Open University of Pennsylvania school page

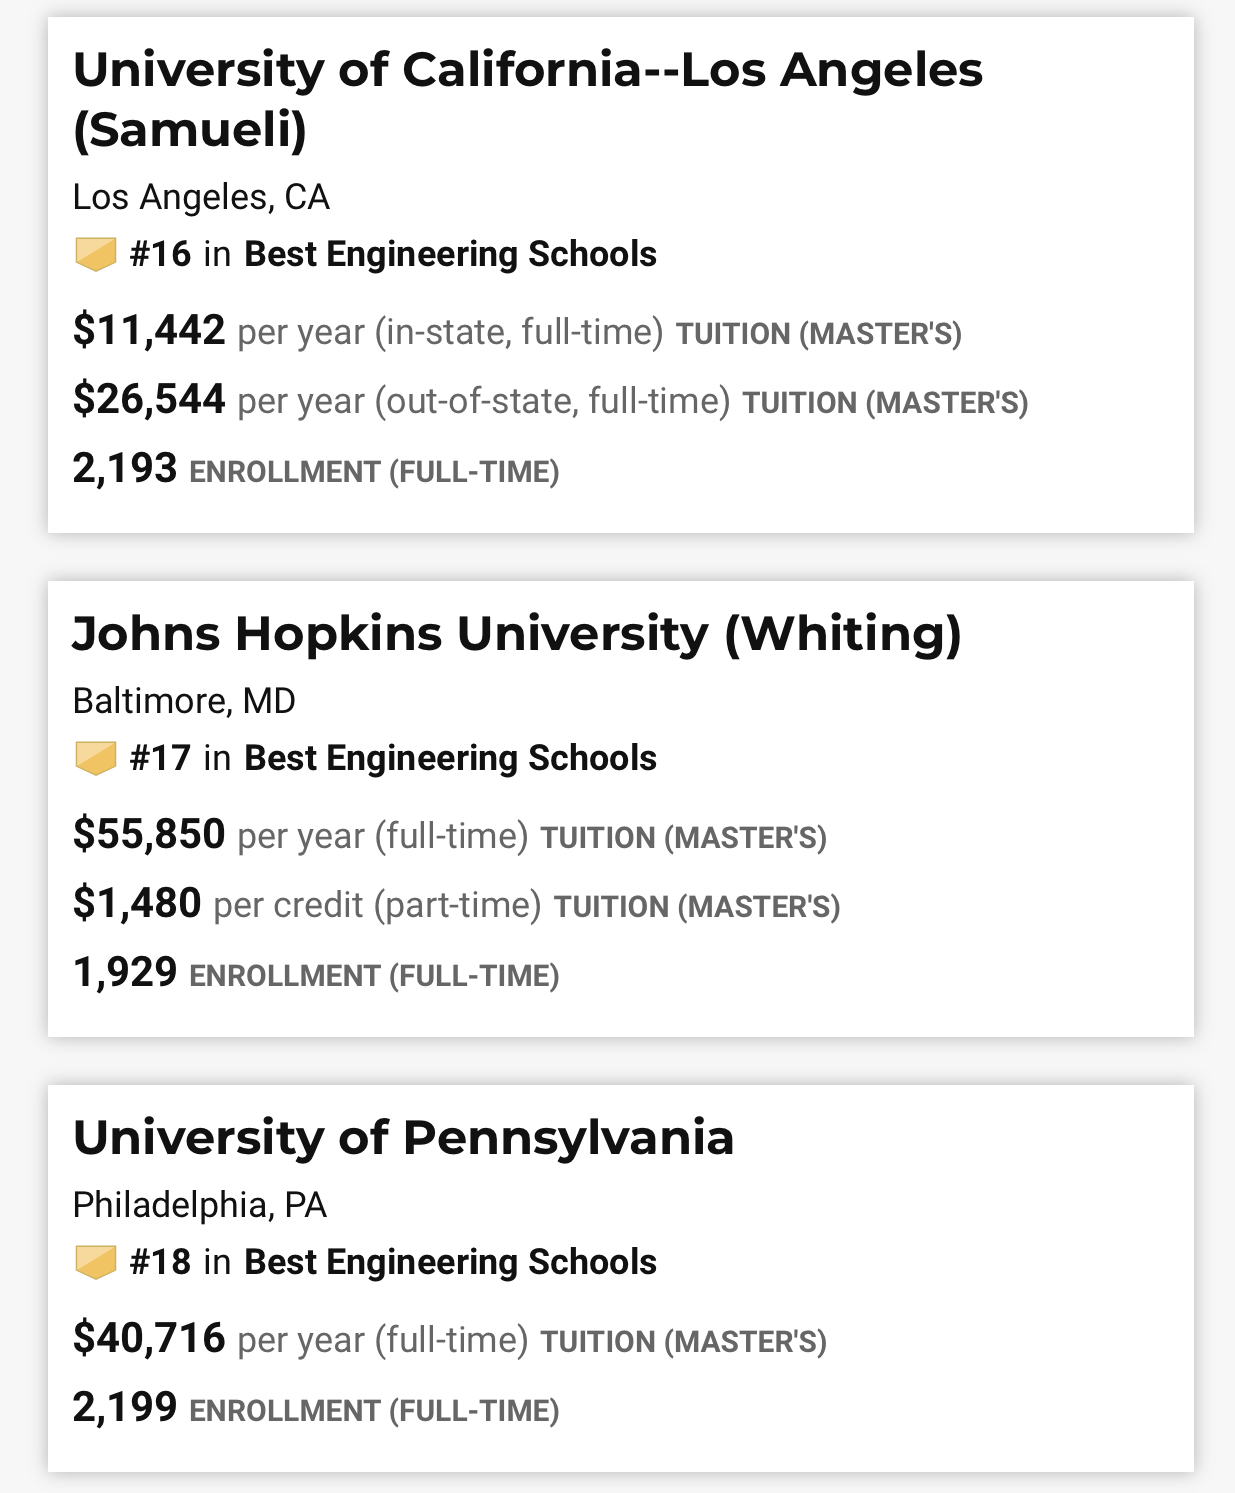[x=403, y=1137]
